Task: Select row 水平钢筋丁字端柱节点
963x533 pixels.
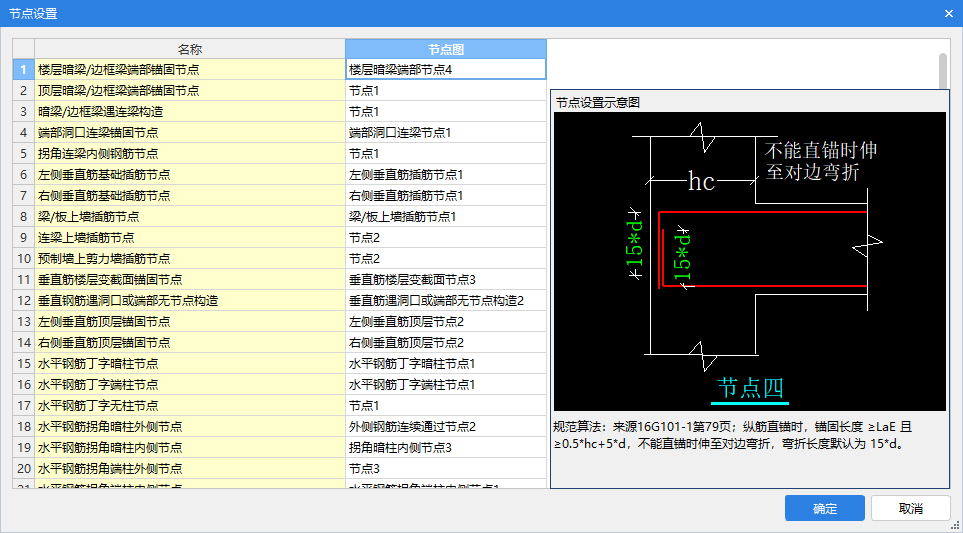Action: (190, 385)
